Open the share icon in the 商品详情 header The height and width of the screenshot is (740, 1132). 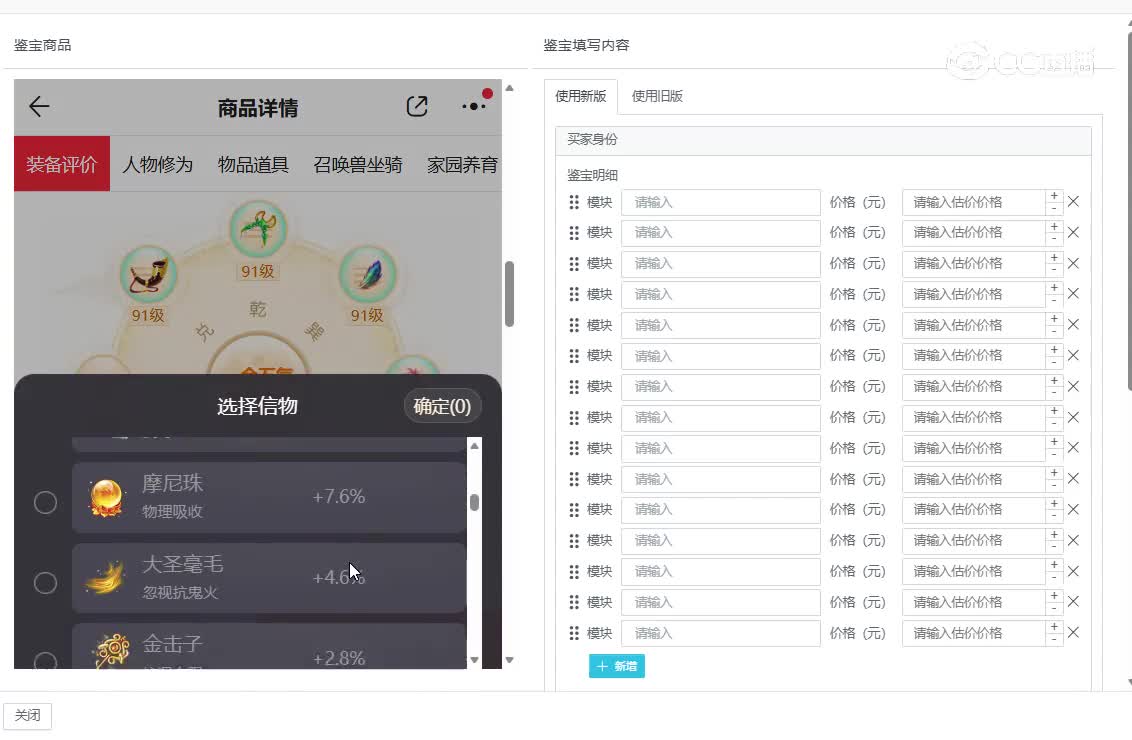417,107
